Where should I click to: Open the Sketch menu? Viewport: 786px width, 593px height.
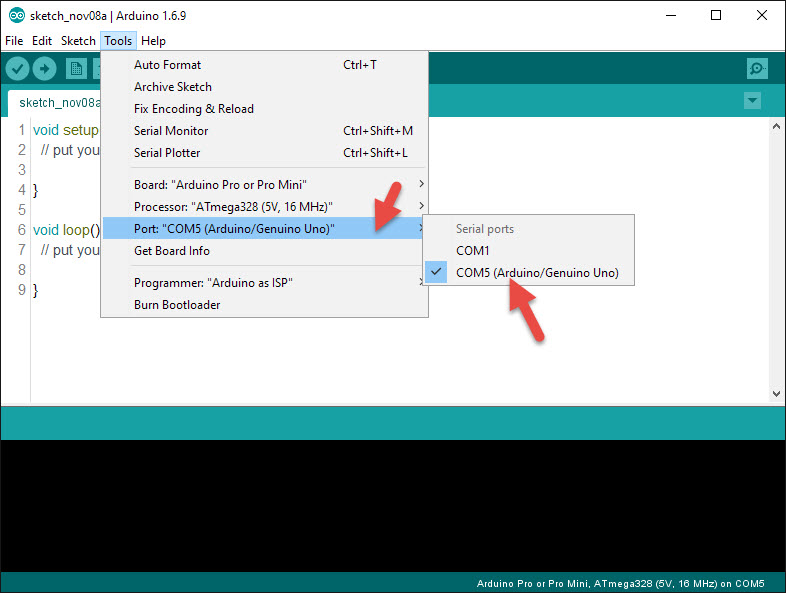pyautogui.click(x=78, y=41)
